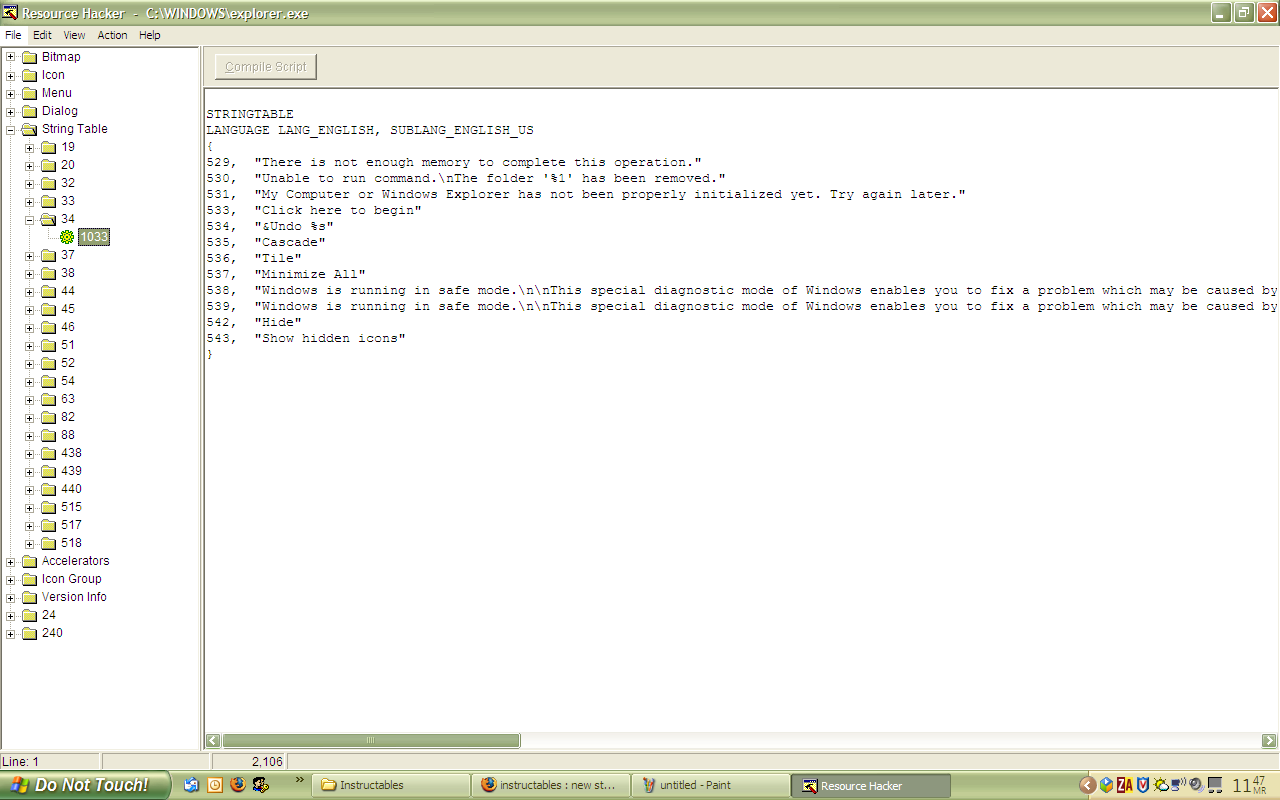1280x800 pixels.
Task: Show hidden tray icons with round arrow
Action: coord(1088,785)
